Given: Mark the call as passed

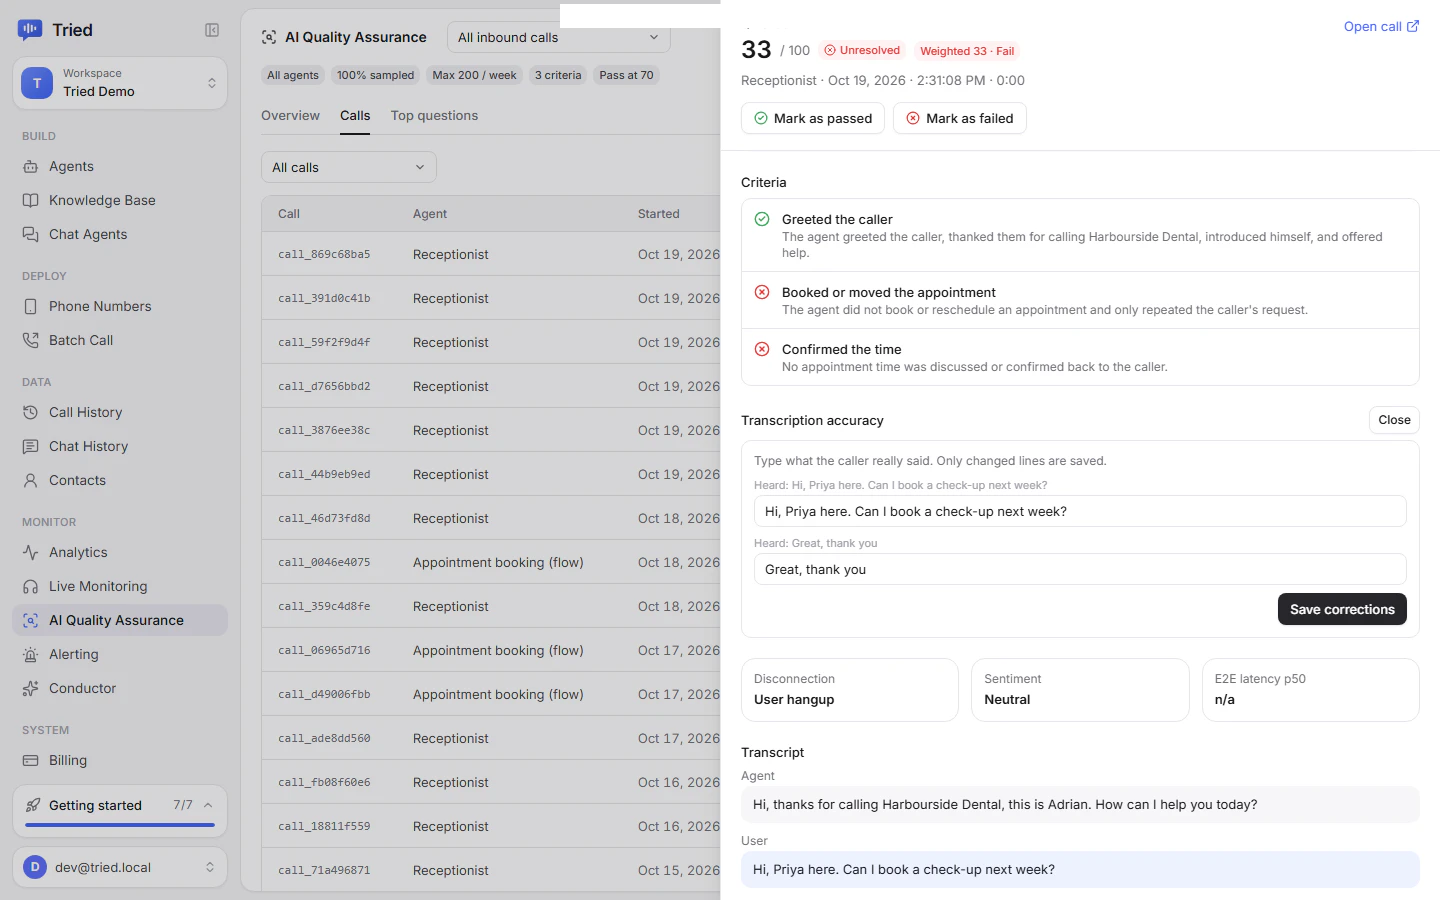Looking at the screenshot, I should [813, 118].
